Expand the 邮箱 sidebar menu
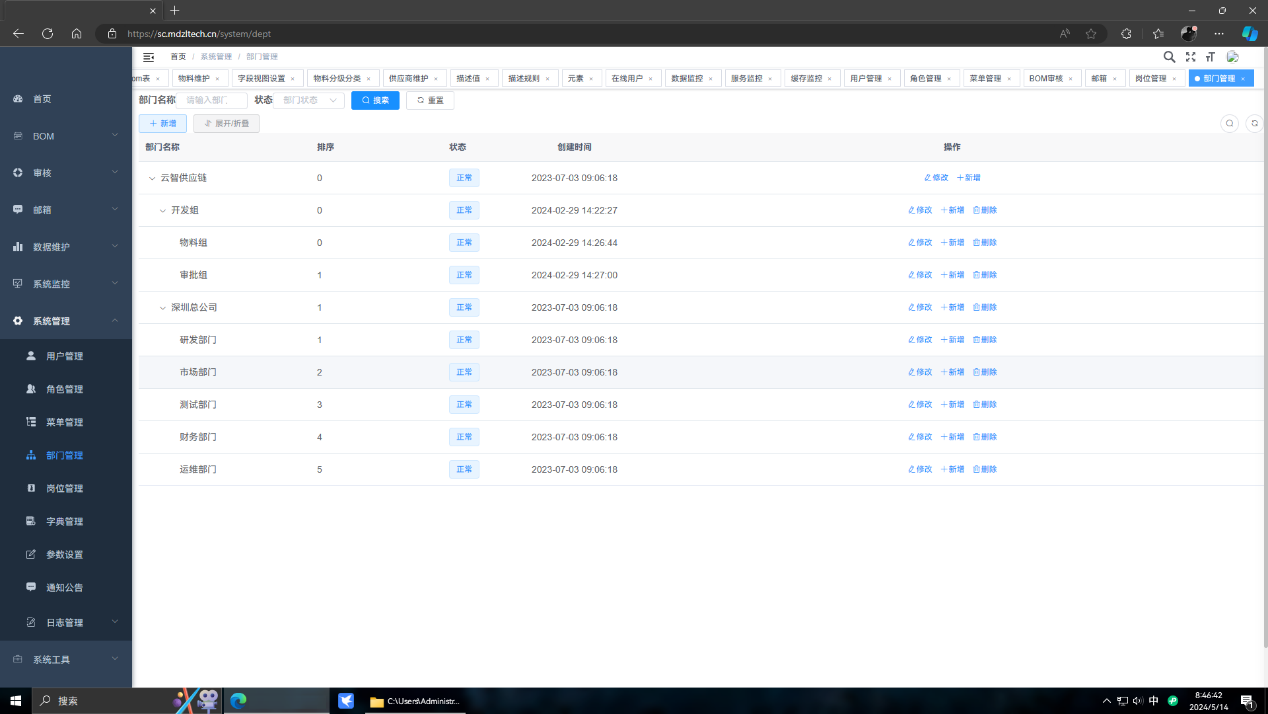1268x714 pixels. [66, 210]
